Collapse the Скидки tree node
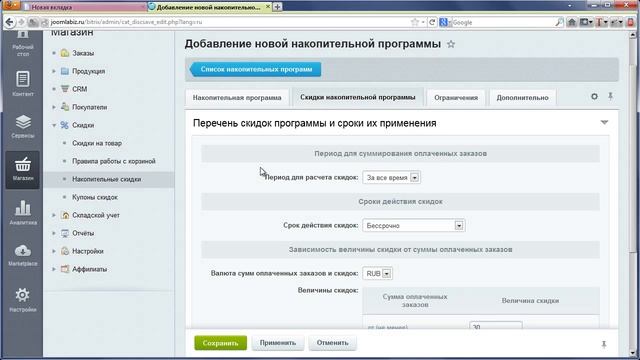Image resolution: width=640 pixels, height=360 pixels. click(54, 125)
